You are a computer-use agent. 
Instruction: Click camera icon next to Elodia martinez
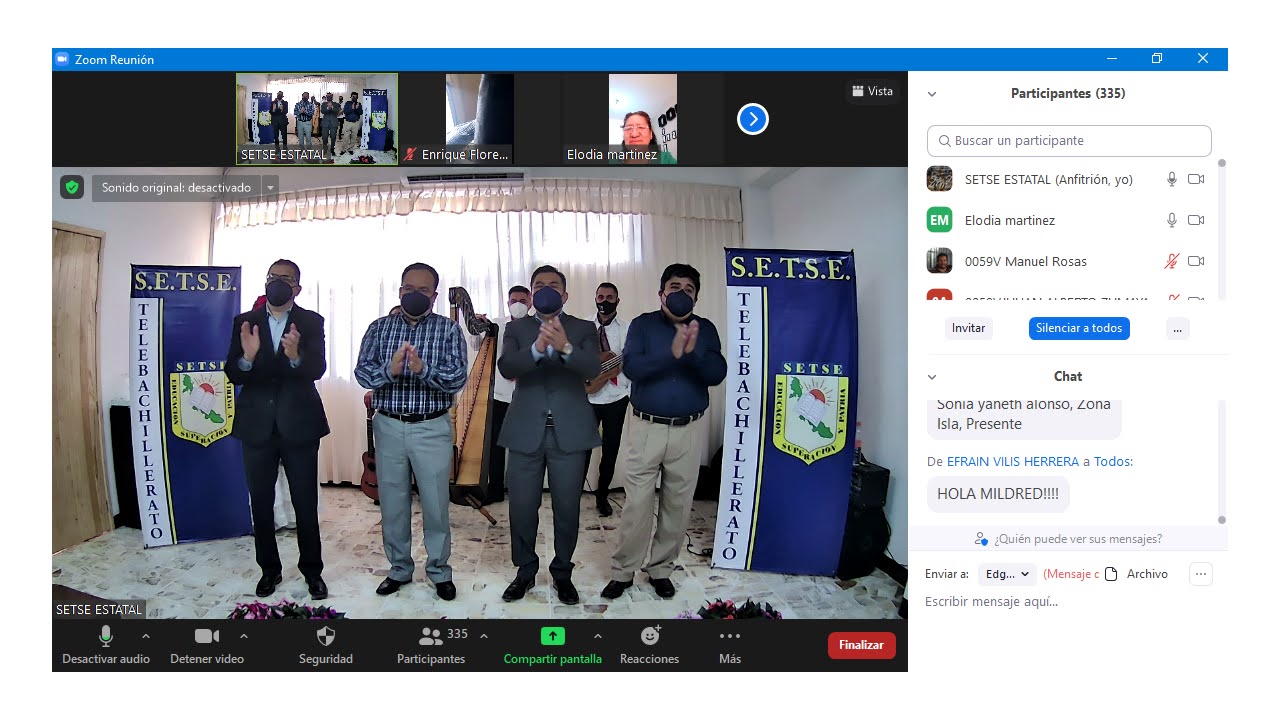coord(1196,220)
